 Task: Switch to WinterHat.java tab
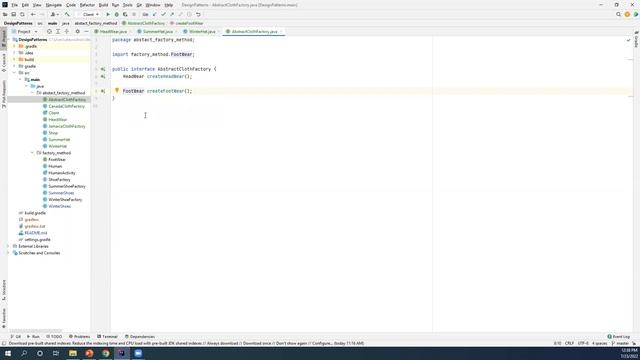tap(202, 31)
